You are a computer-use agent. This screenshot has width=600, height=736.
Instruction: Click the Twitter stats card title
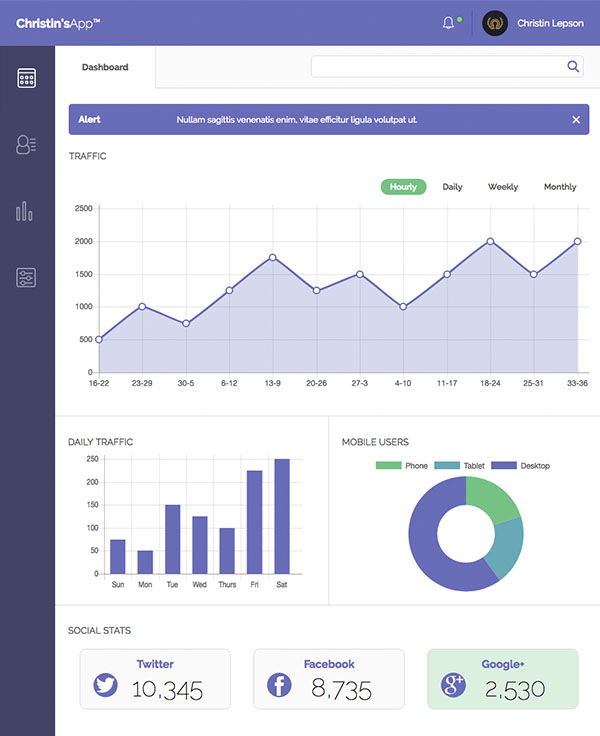155,664
